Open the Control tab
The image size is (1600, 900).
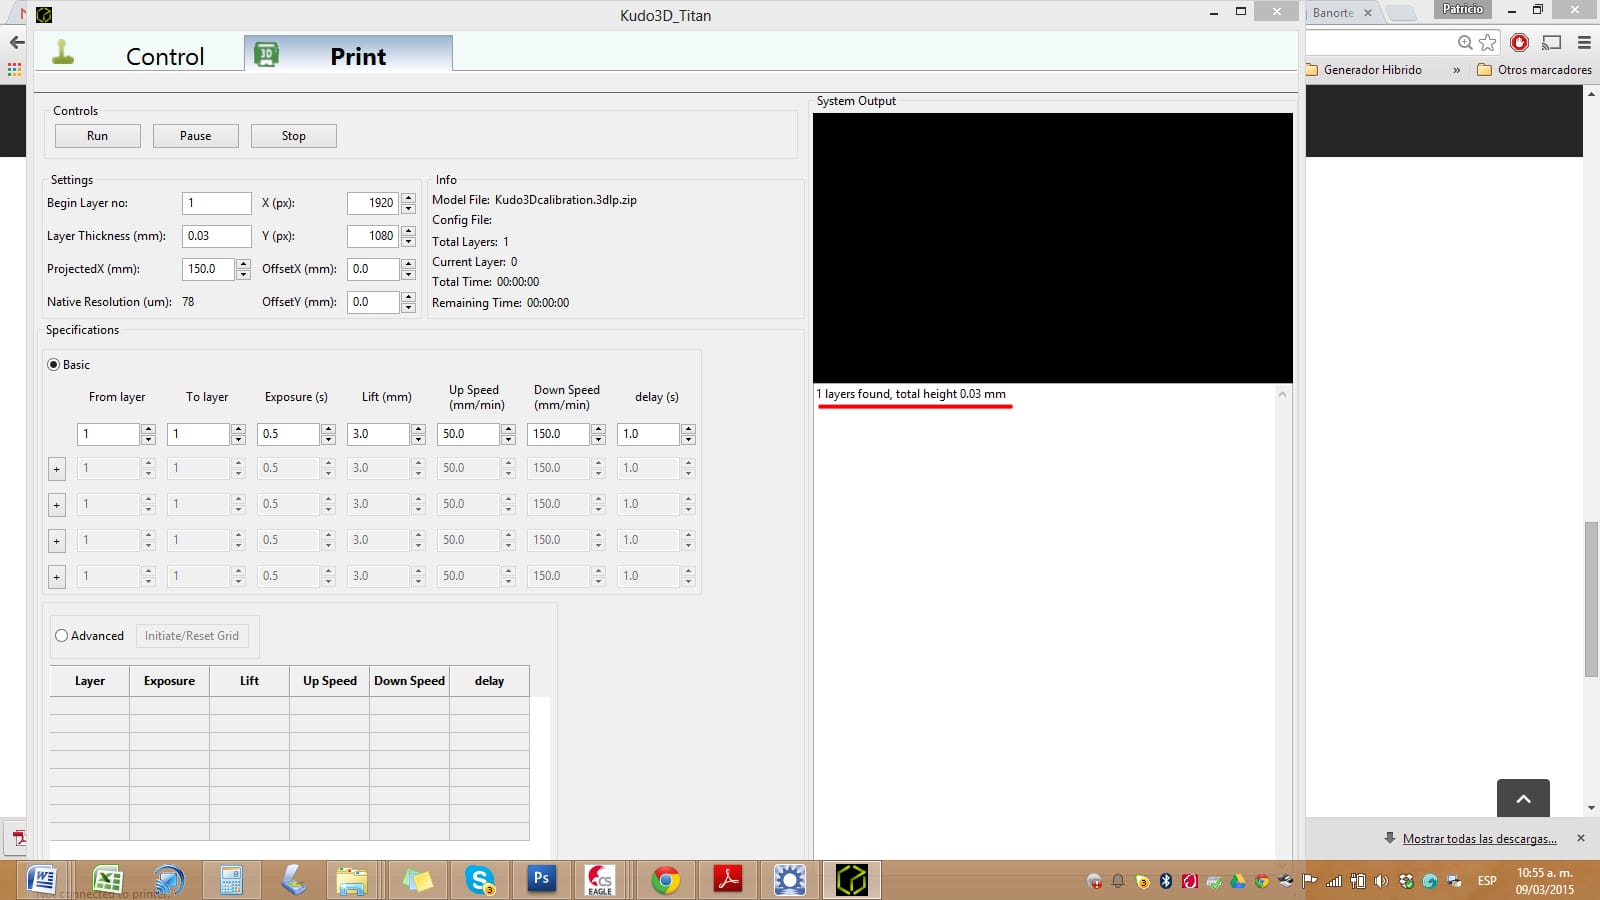(140, 56)
